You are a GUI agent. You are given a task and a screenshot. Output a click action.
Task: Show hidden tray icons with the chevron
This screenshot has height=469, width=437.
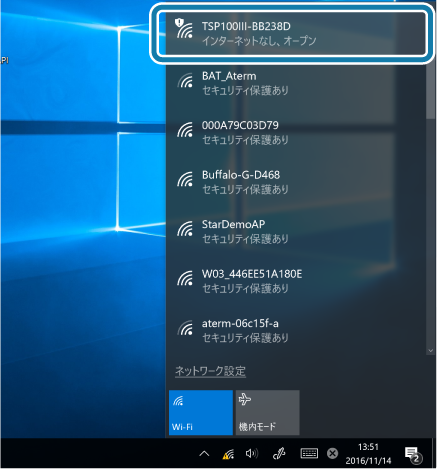(x=204, y=454)
